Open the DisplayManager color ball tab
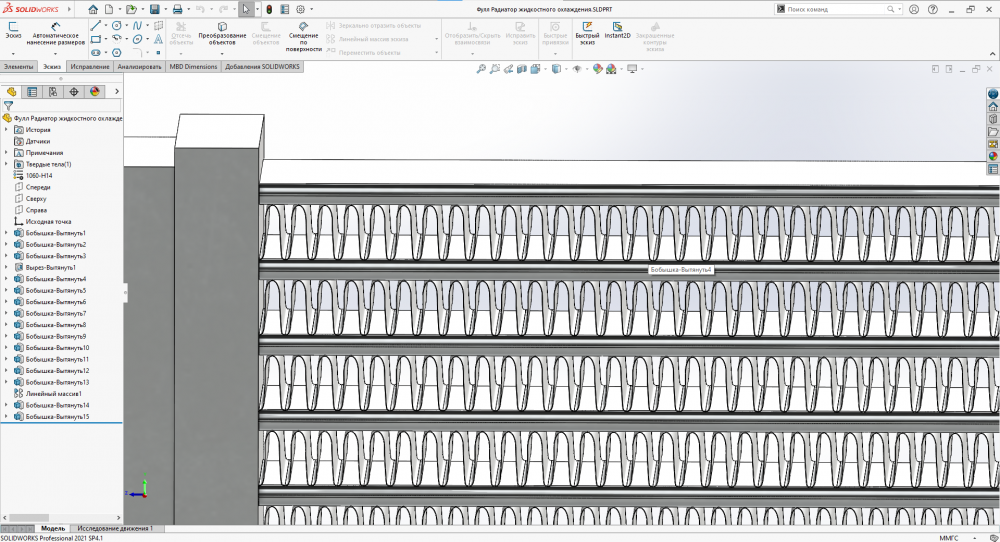Viewport: 1000px width, 542px height. [x=95, y=91]
